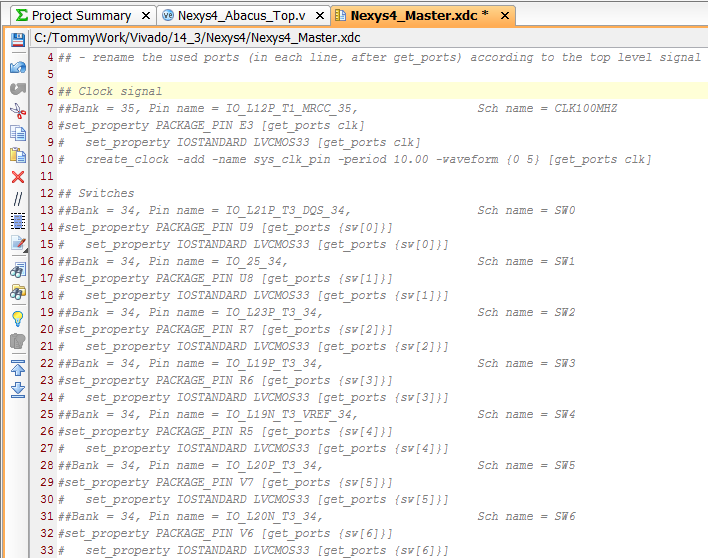Click 'Sch name = CLK100MHZ' text

point(547,108)
